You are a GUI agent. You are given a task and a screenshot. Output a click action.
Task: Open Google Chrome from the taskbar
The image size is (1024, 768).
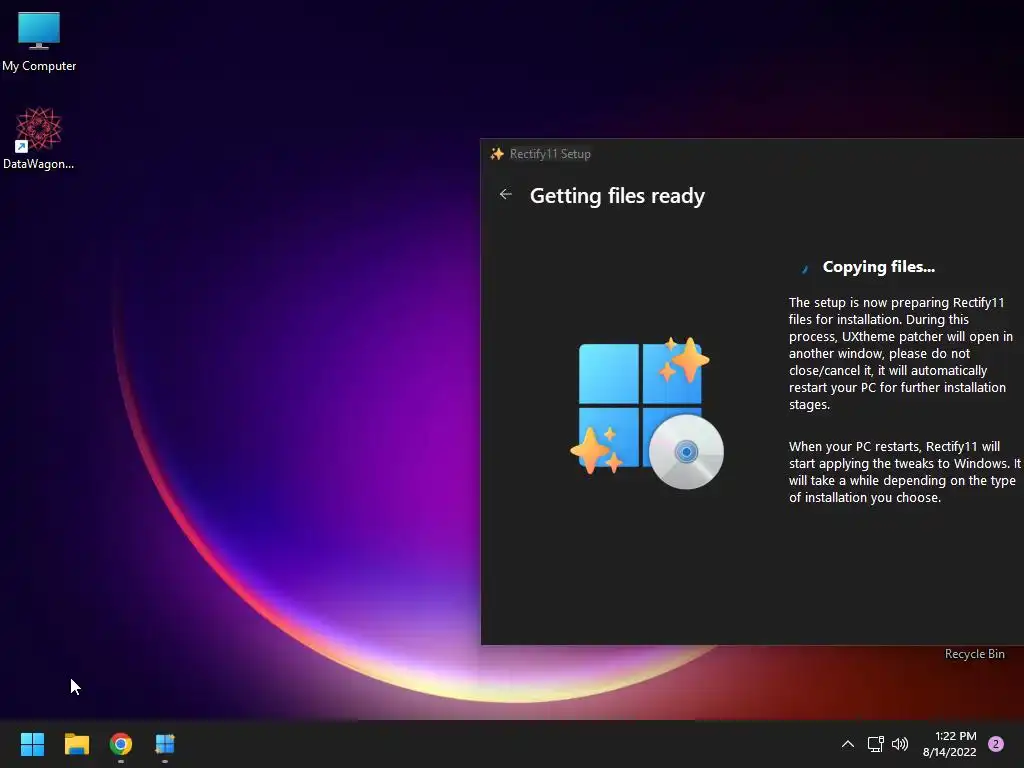tap(121, 744)
